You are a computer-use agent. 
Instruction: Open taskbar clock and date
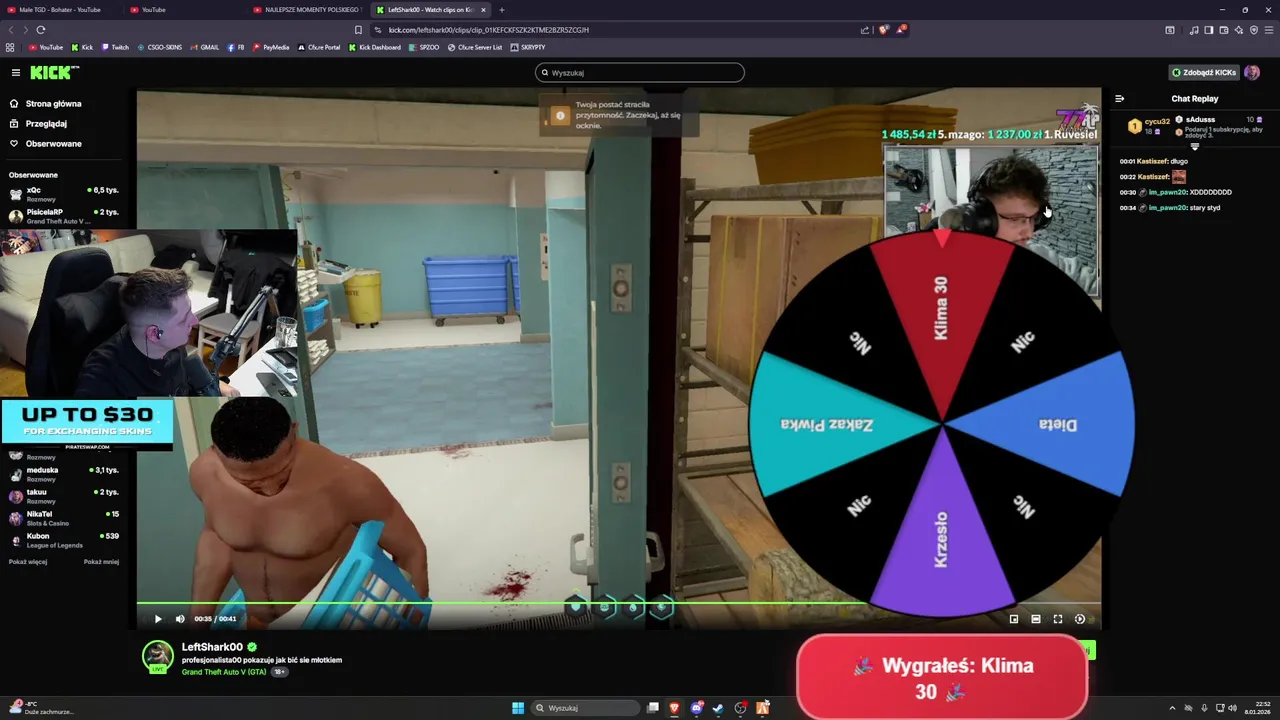(1257, 708)
